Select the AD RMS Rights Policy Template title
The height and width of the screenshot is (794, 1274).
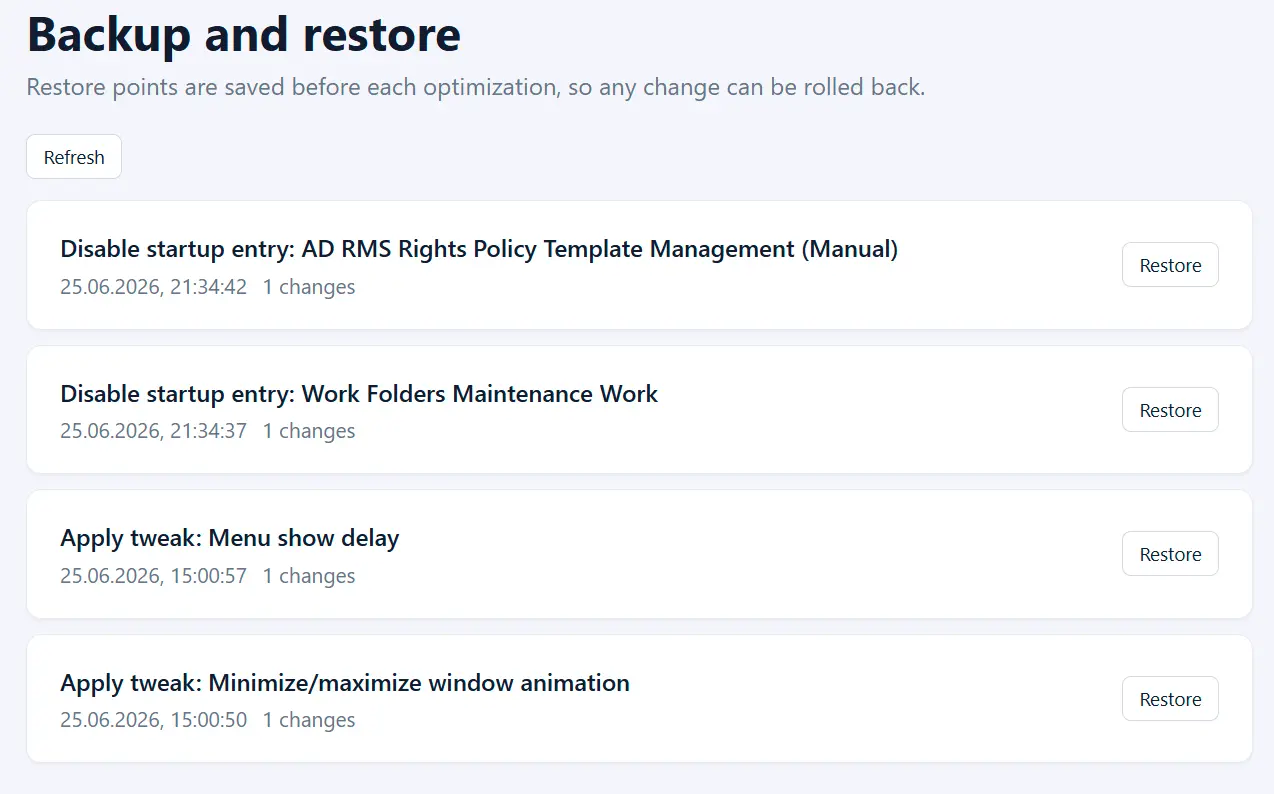click(x=479, y=249)
